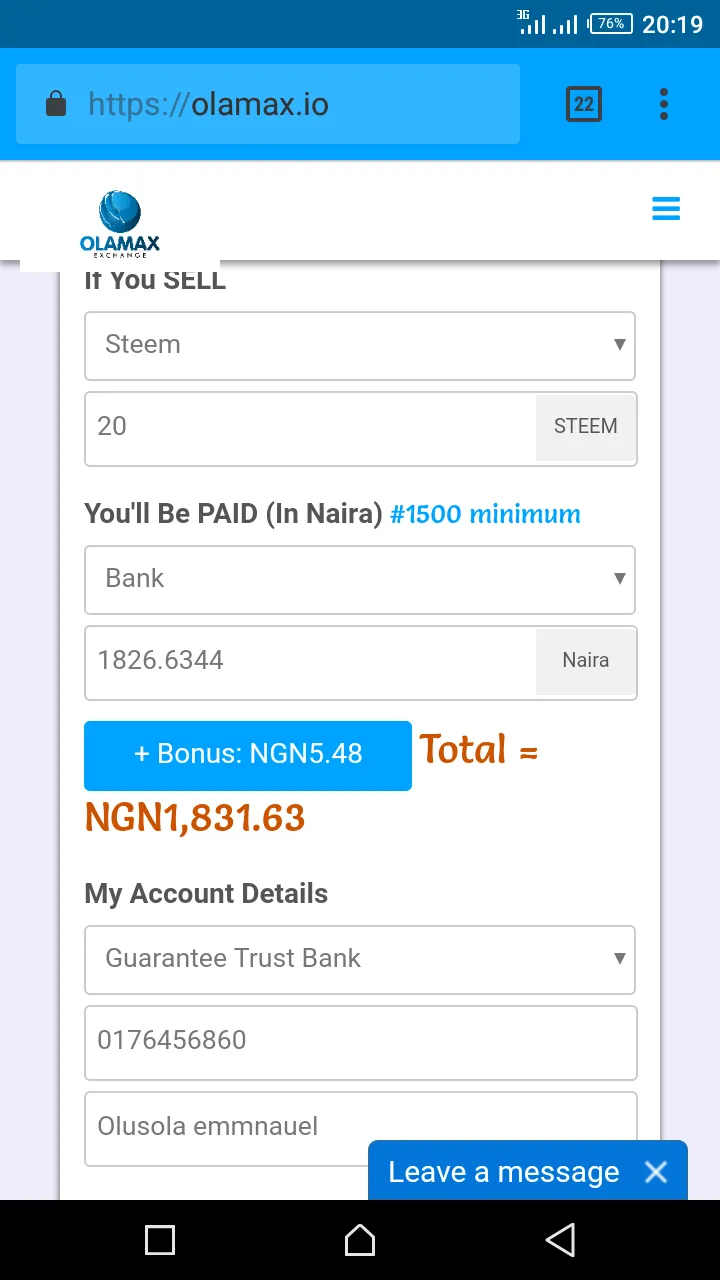Close the Leave a message chat widget
This screenshot has height=1280, width=720.
pos(656,1172)
